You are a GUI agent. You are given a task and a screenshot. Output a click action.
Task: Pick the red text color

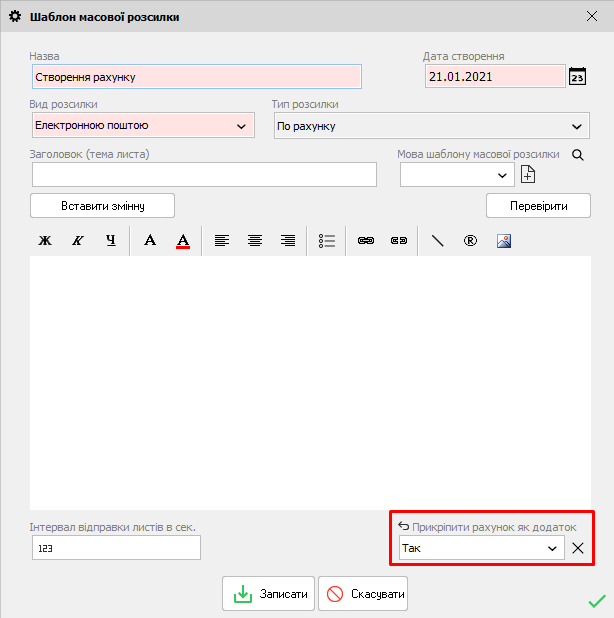click(x=183, y=241)
